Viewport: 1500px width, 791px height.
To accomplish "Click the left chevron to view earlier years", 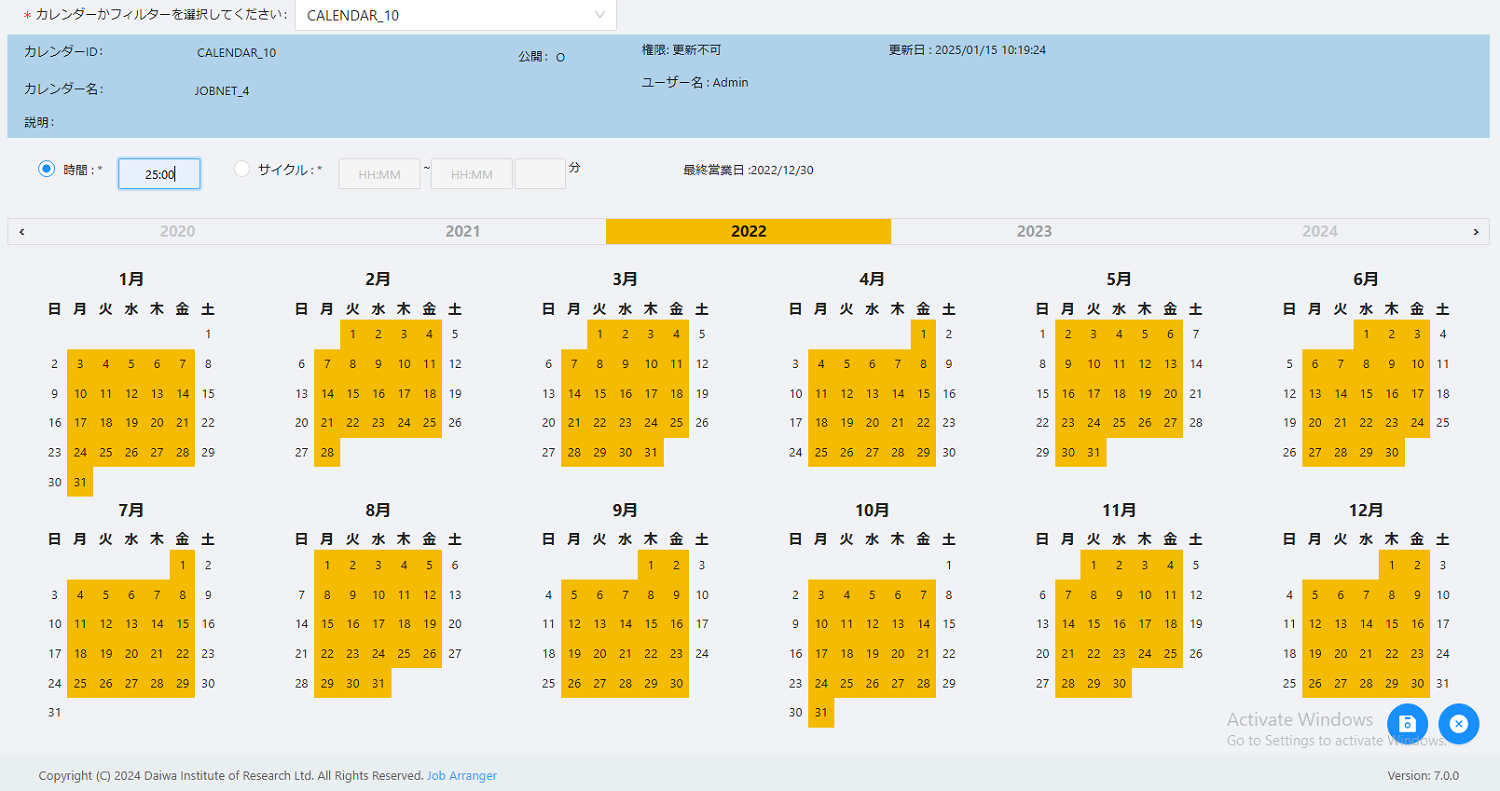I will click(21, 231).
